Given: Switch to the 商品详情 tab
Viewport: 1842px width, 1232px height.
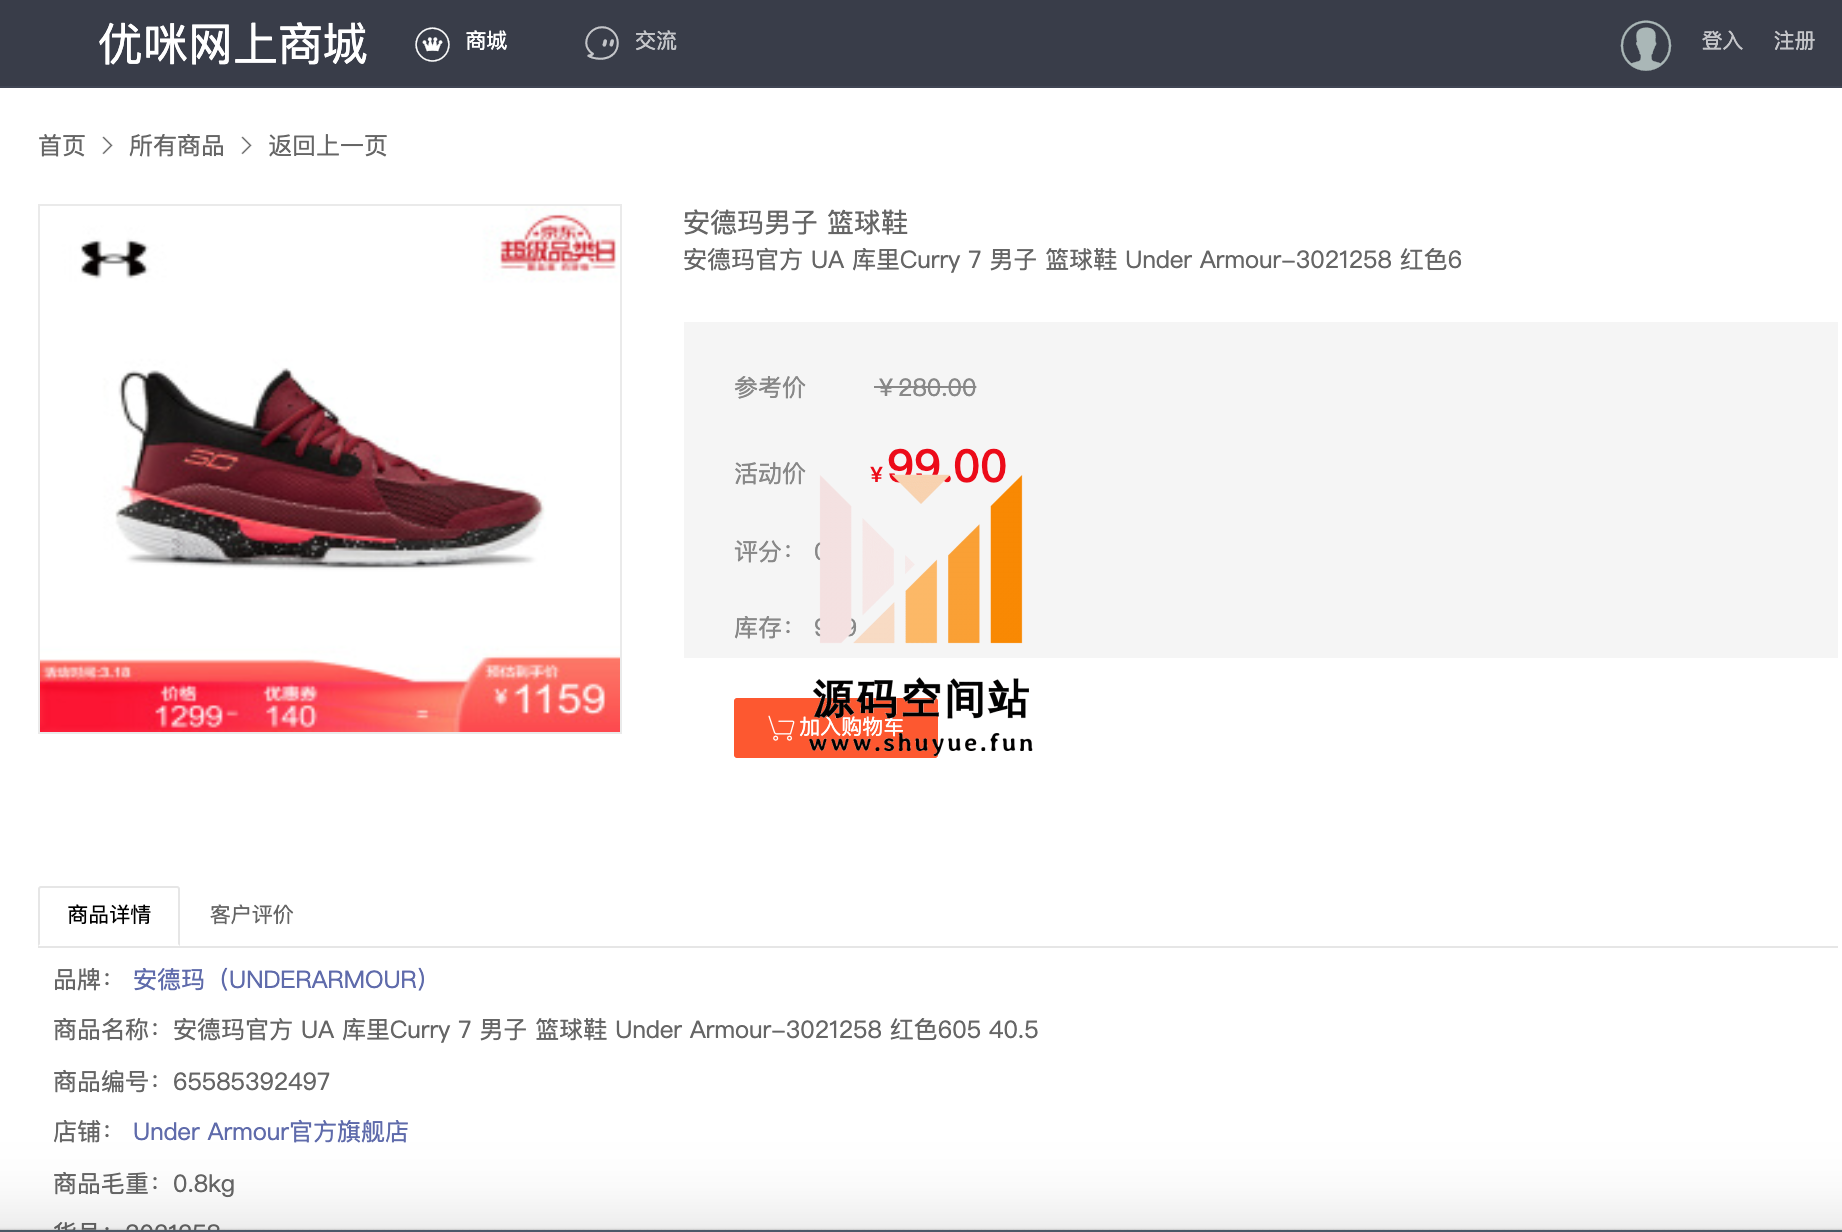Looking at the screenshot, I should pos(109,915).
